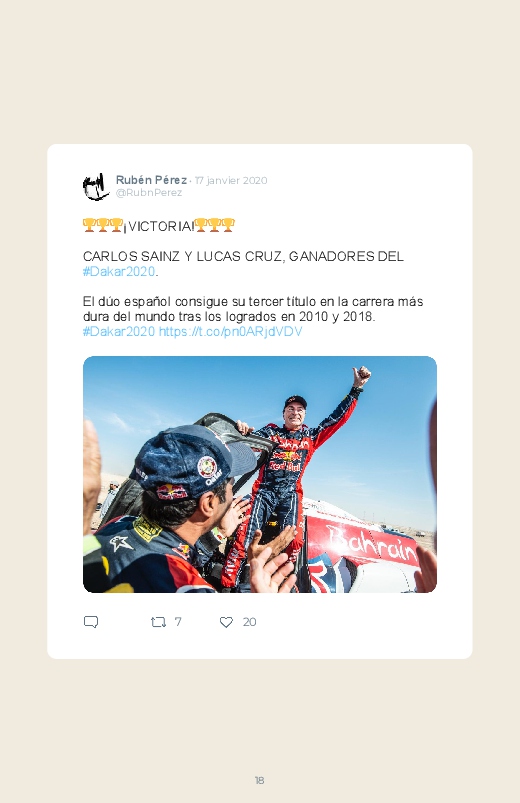
Task: Click the CARLOS SAINZ Y LUCAS CRUZ line
Action: pyautogui.click(x=243, y=257)
